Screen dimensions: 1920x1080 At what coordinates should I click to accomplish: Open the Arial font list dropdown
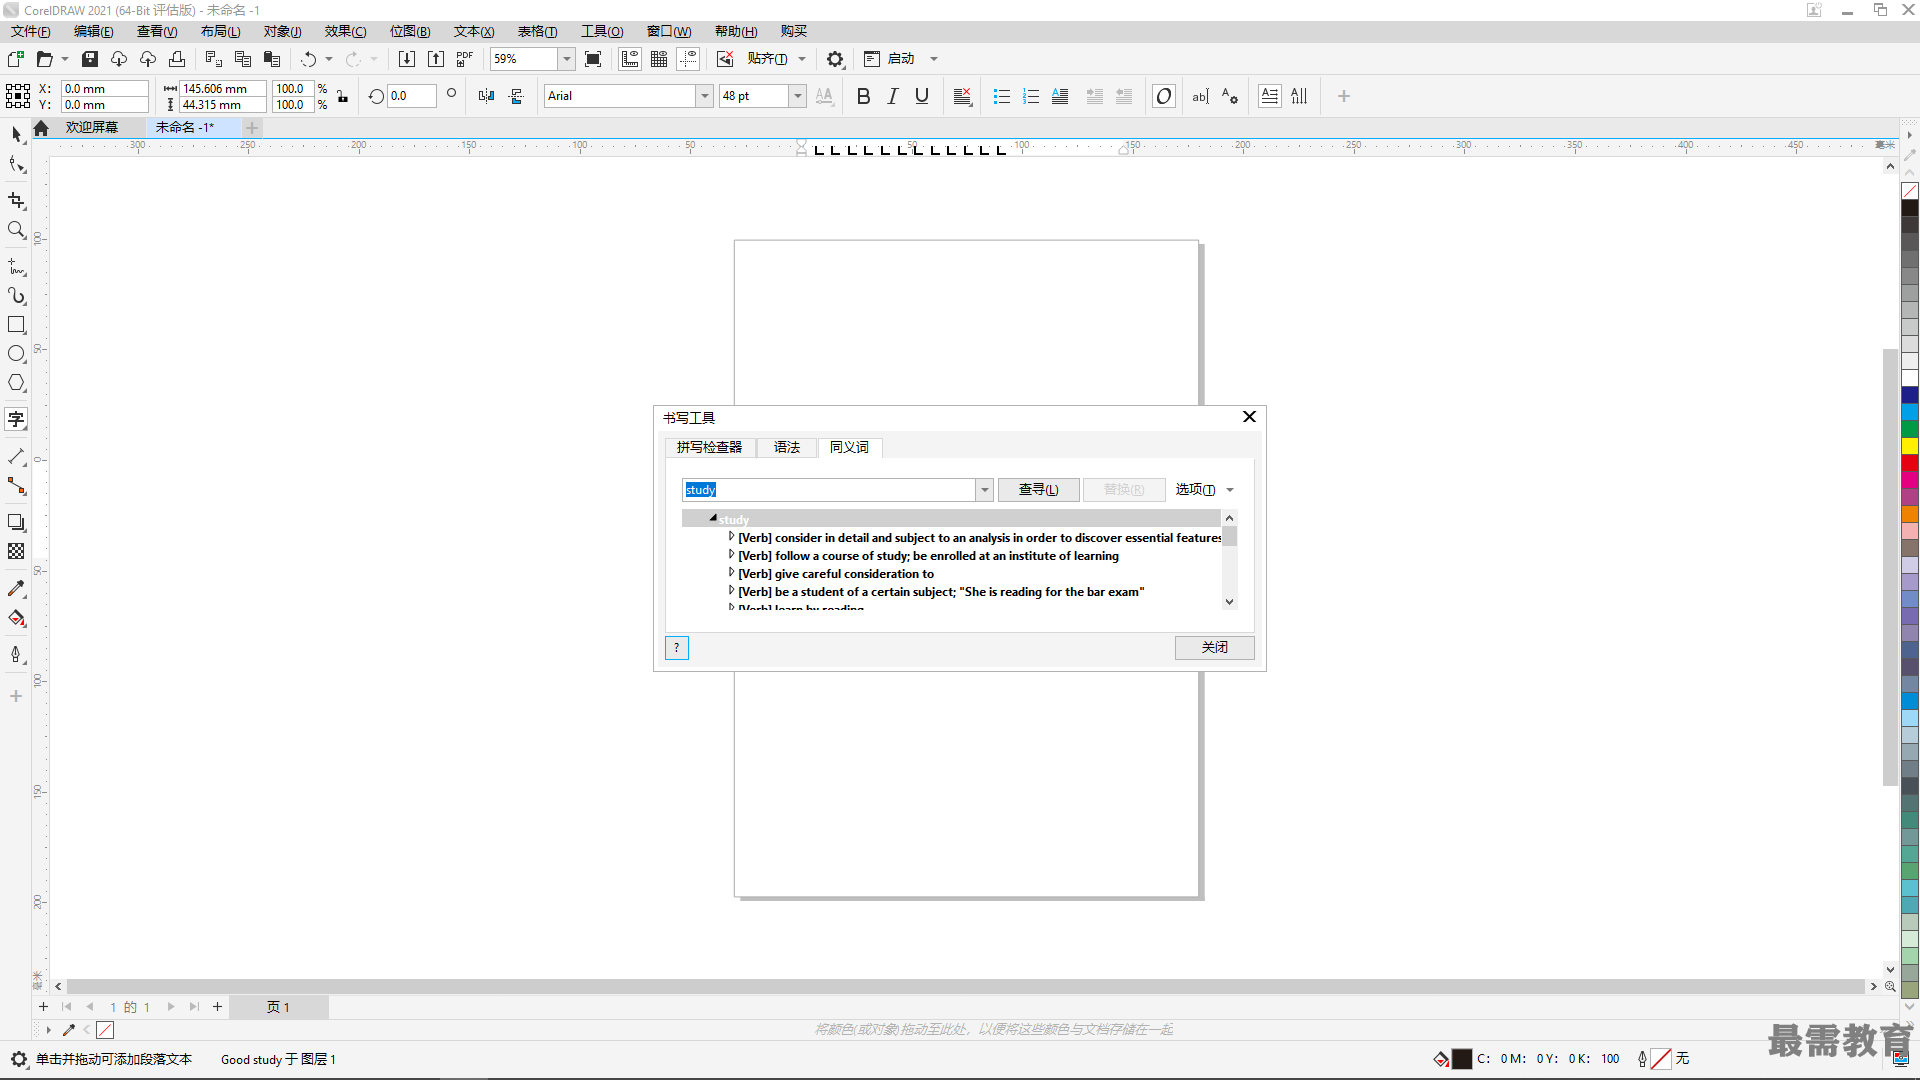704,96
